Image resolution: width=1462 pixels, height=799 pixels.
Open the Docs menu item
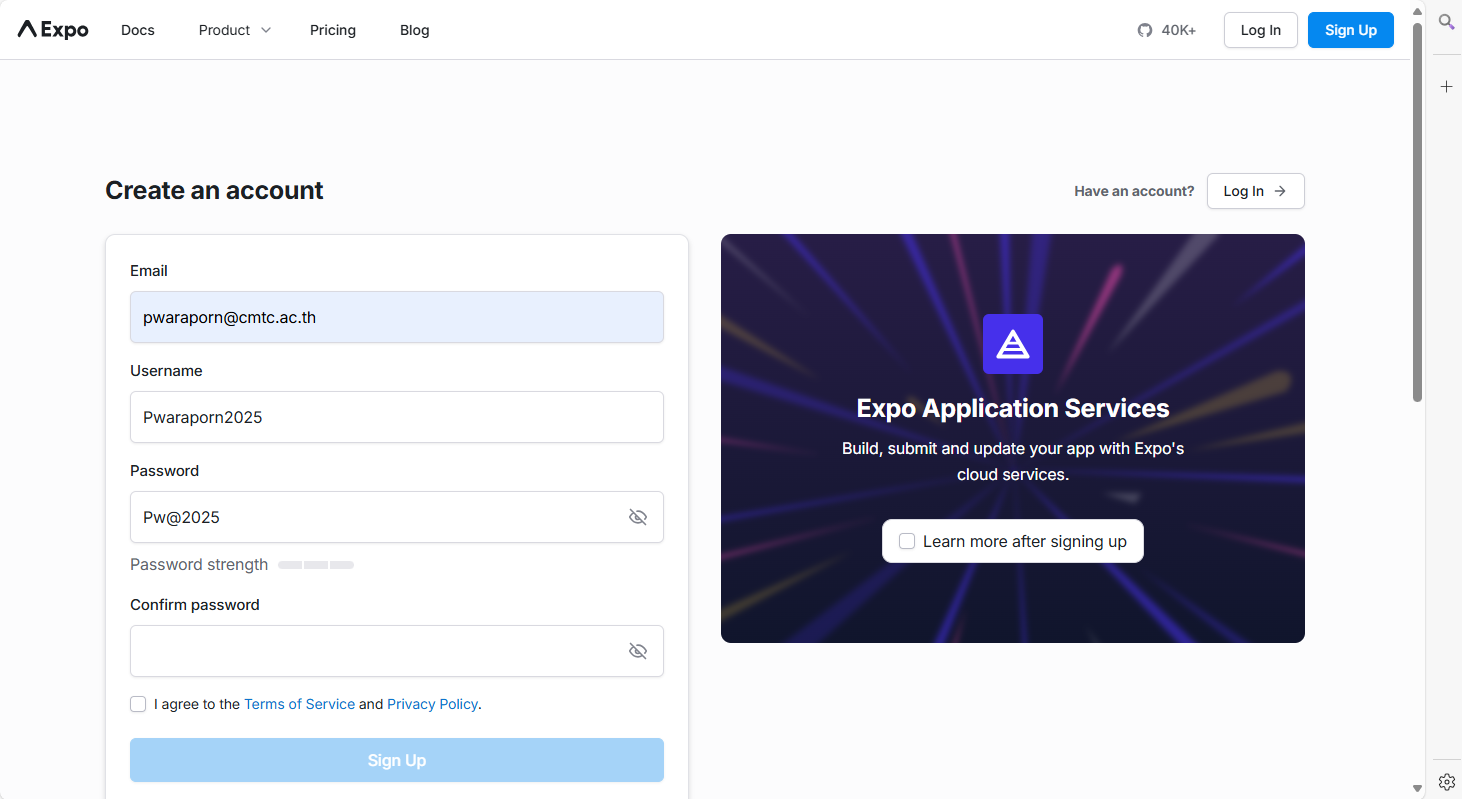tap(138, 30)
